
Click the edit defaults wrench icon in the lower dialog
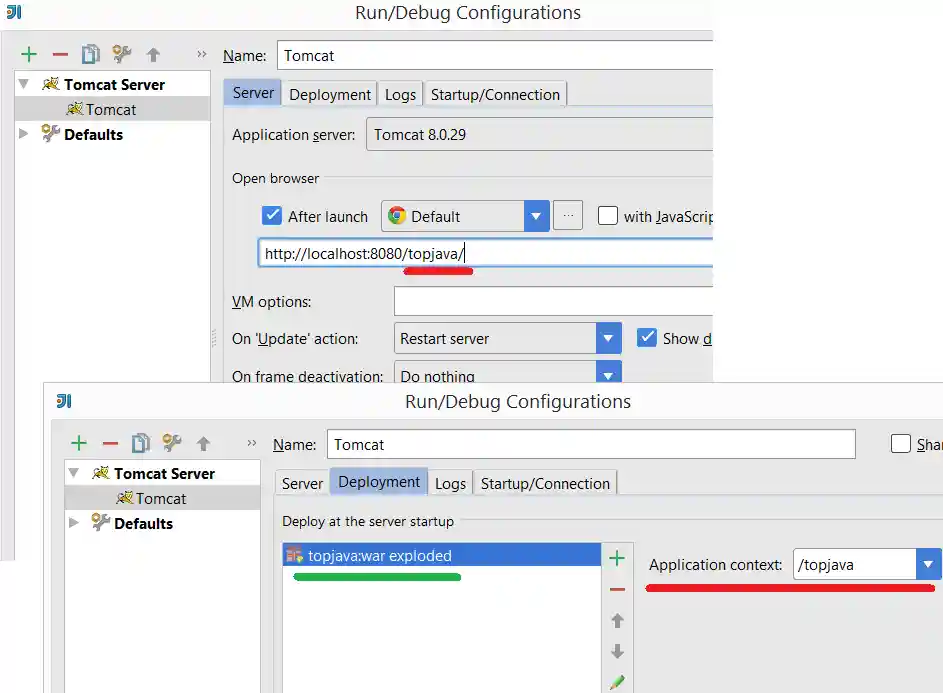coord(172,443)
